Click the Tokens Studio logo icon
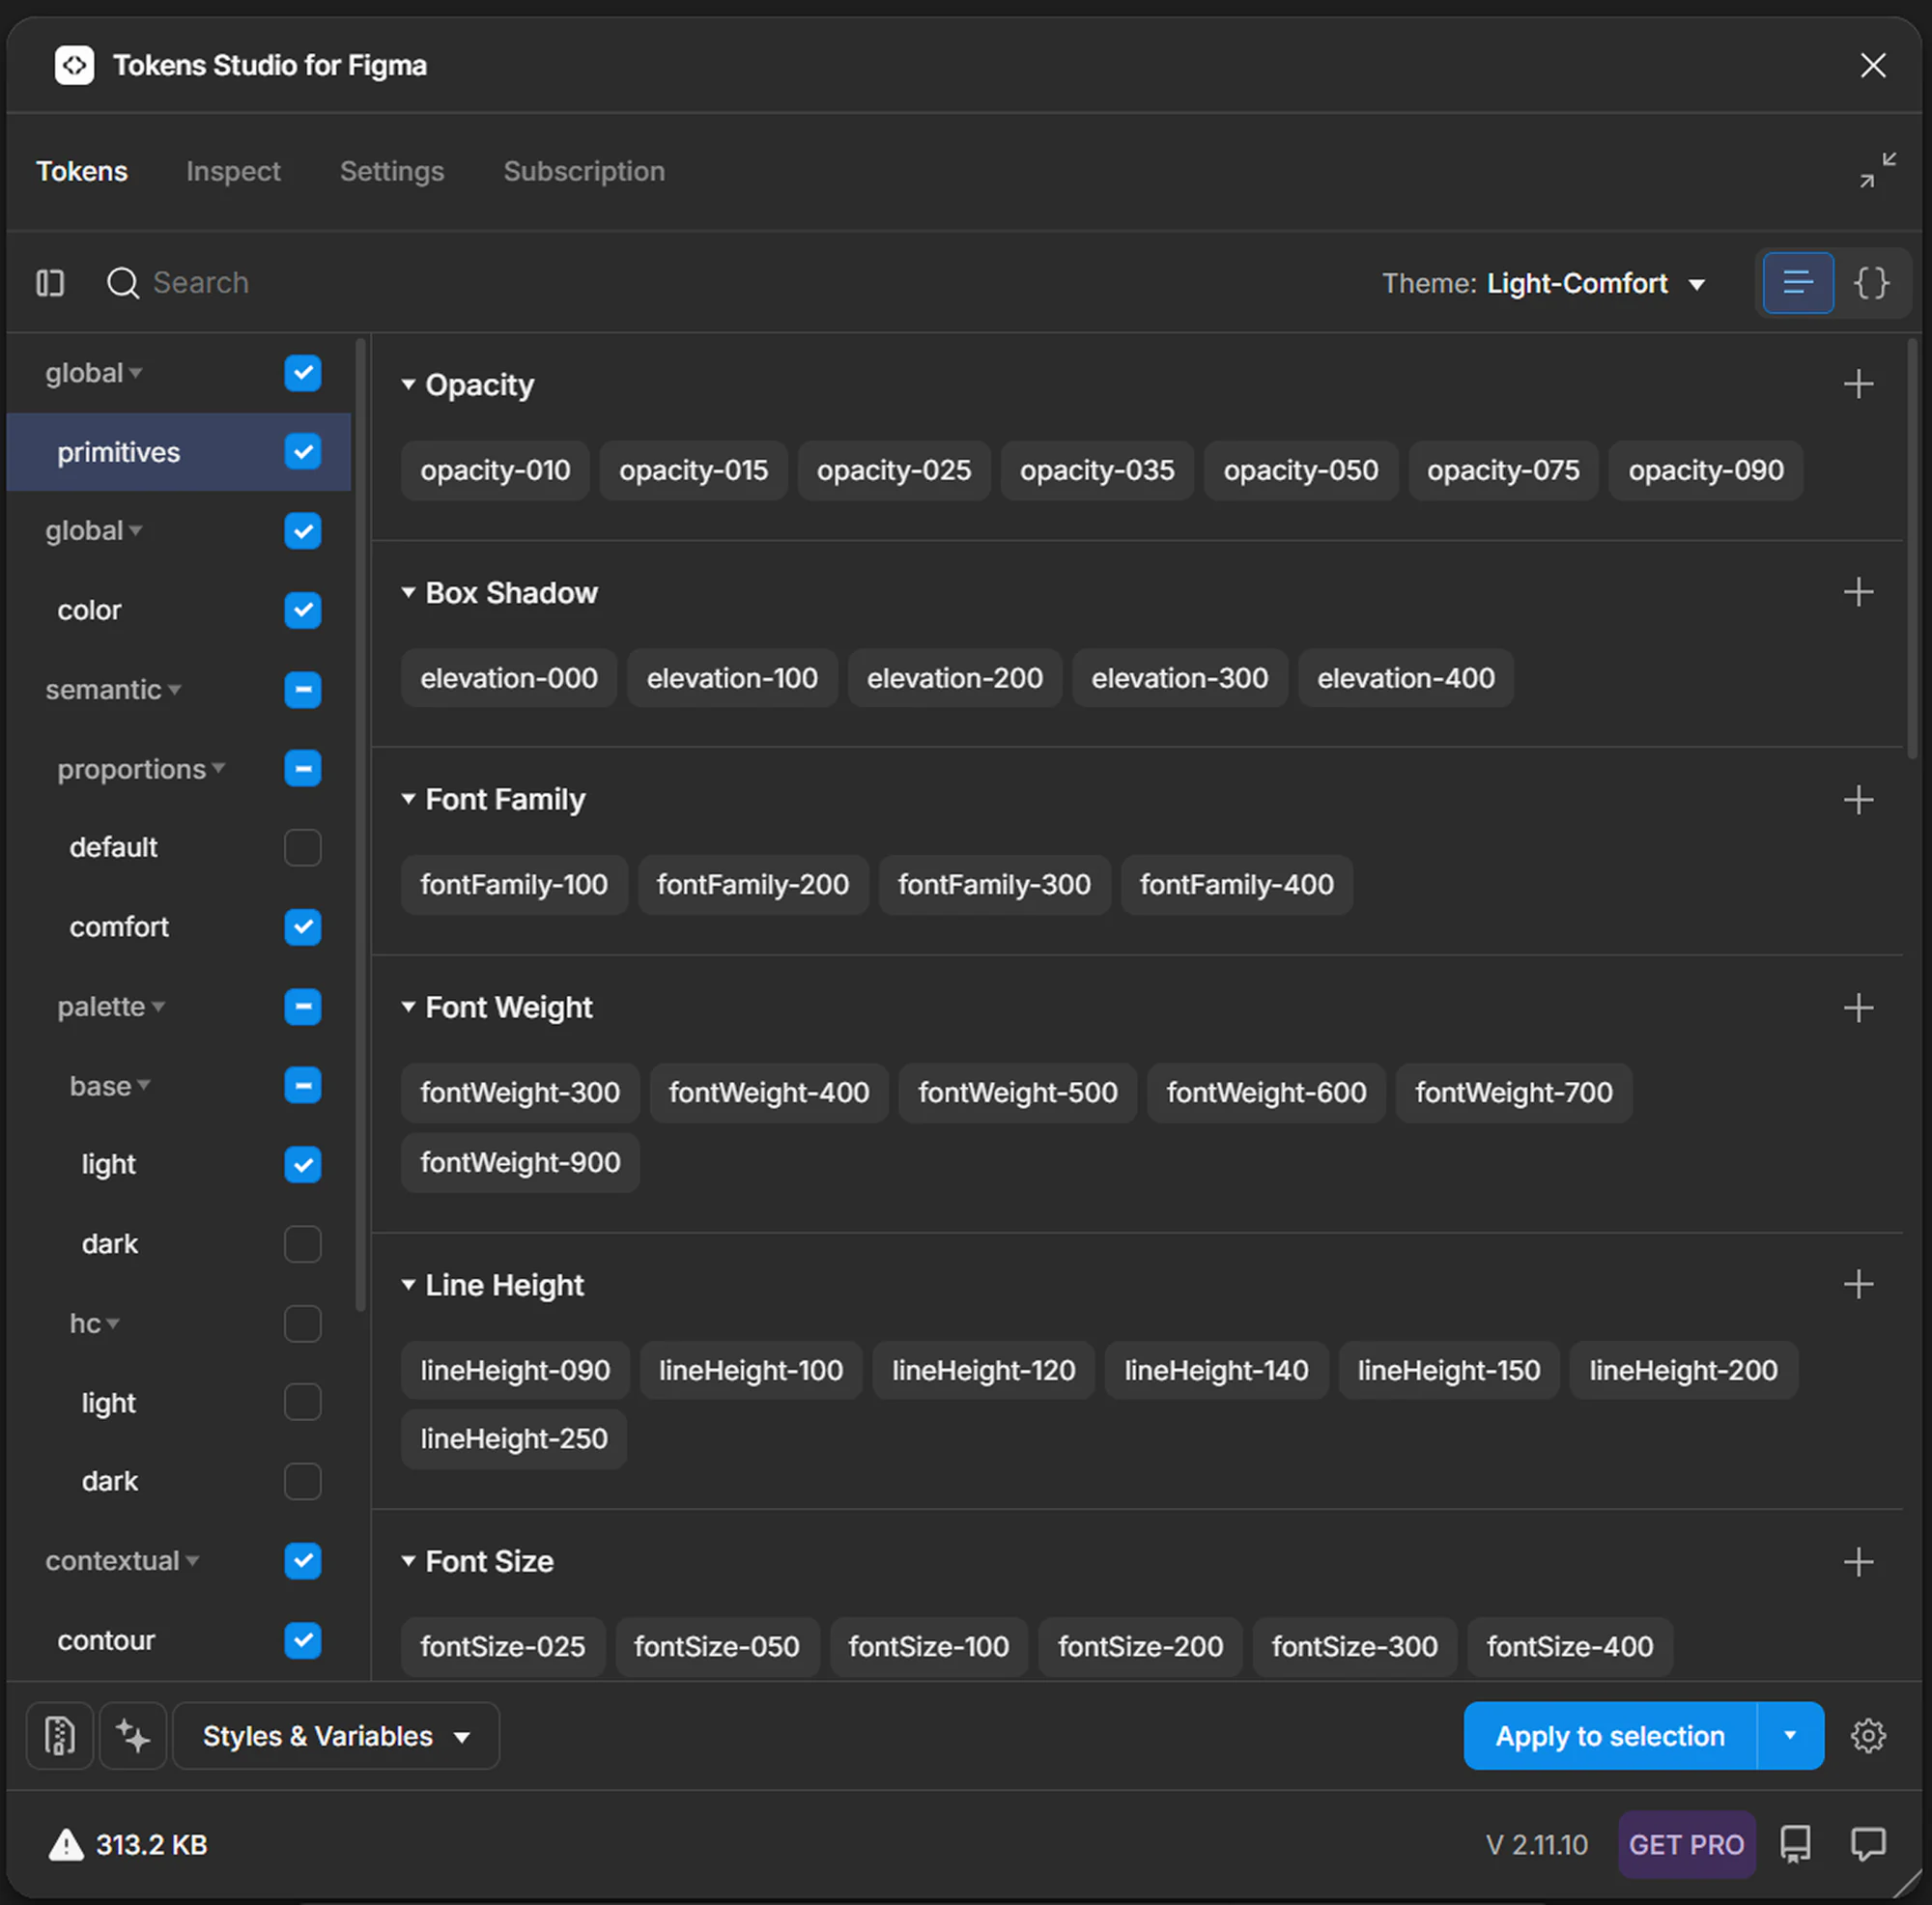This screenshot has height=1905, width=1932. pos(74,65)
